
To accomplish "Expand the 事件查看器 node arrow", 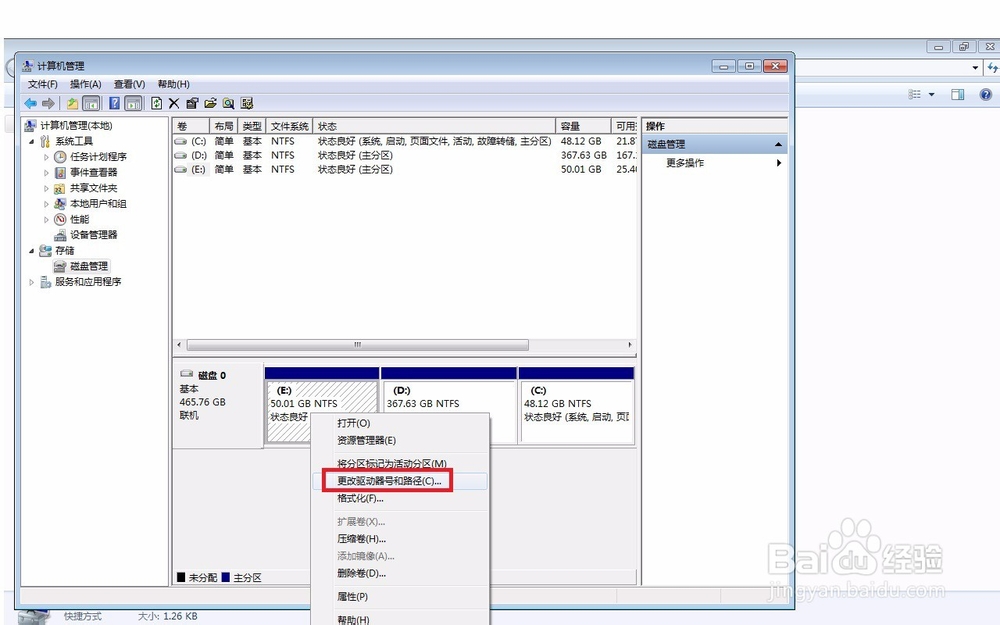I will coord(46,172).
